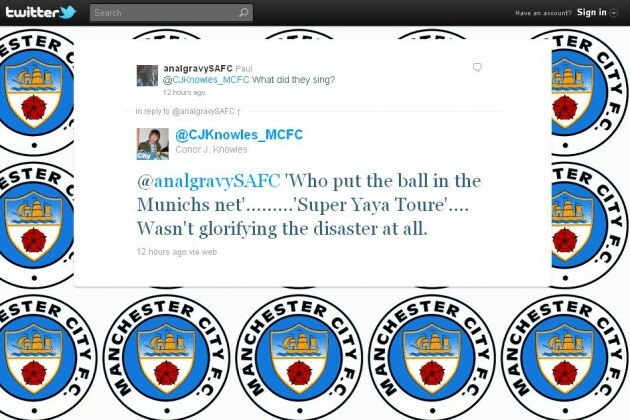This screenshot has height=420, width=630.
Task: Click the Conor J. Knowles full name
Action: (211, 150)
